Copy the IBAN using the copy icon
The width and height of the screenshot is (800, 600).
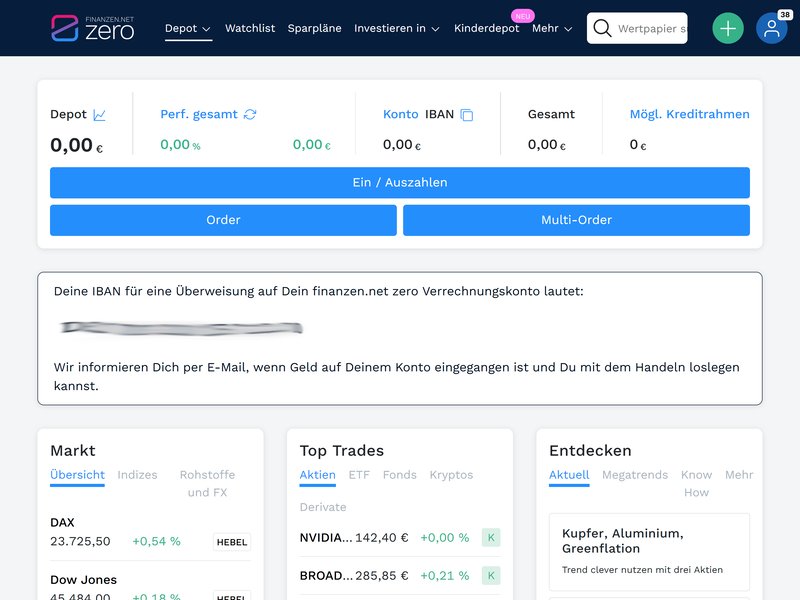466,115
